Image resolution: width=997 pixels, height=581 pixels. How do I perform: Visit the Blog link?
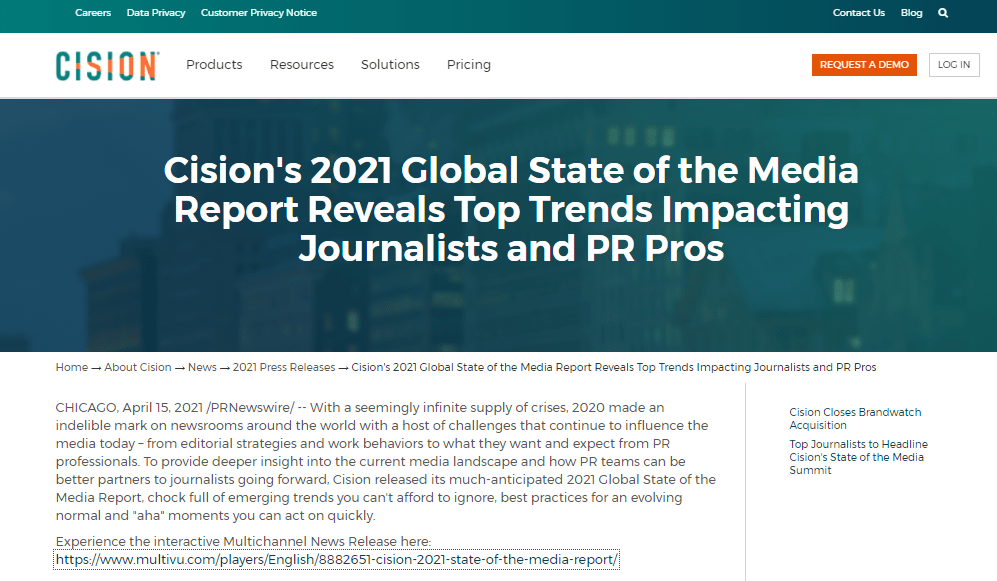tap(911, 13)
